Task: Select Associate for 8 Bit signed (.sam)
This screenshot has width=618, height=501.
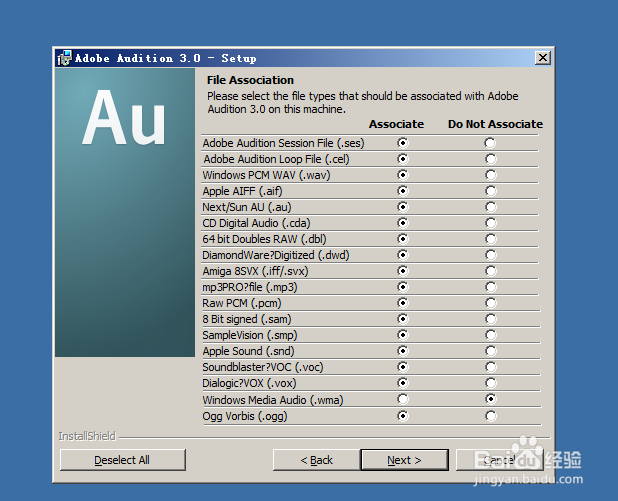Action: click(403, 318)
